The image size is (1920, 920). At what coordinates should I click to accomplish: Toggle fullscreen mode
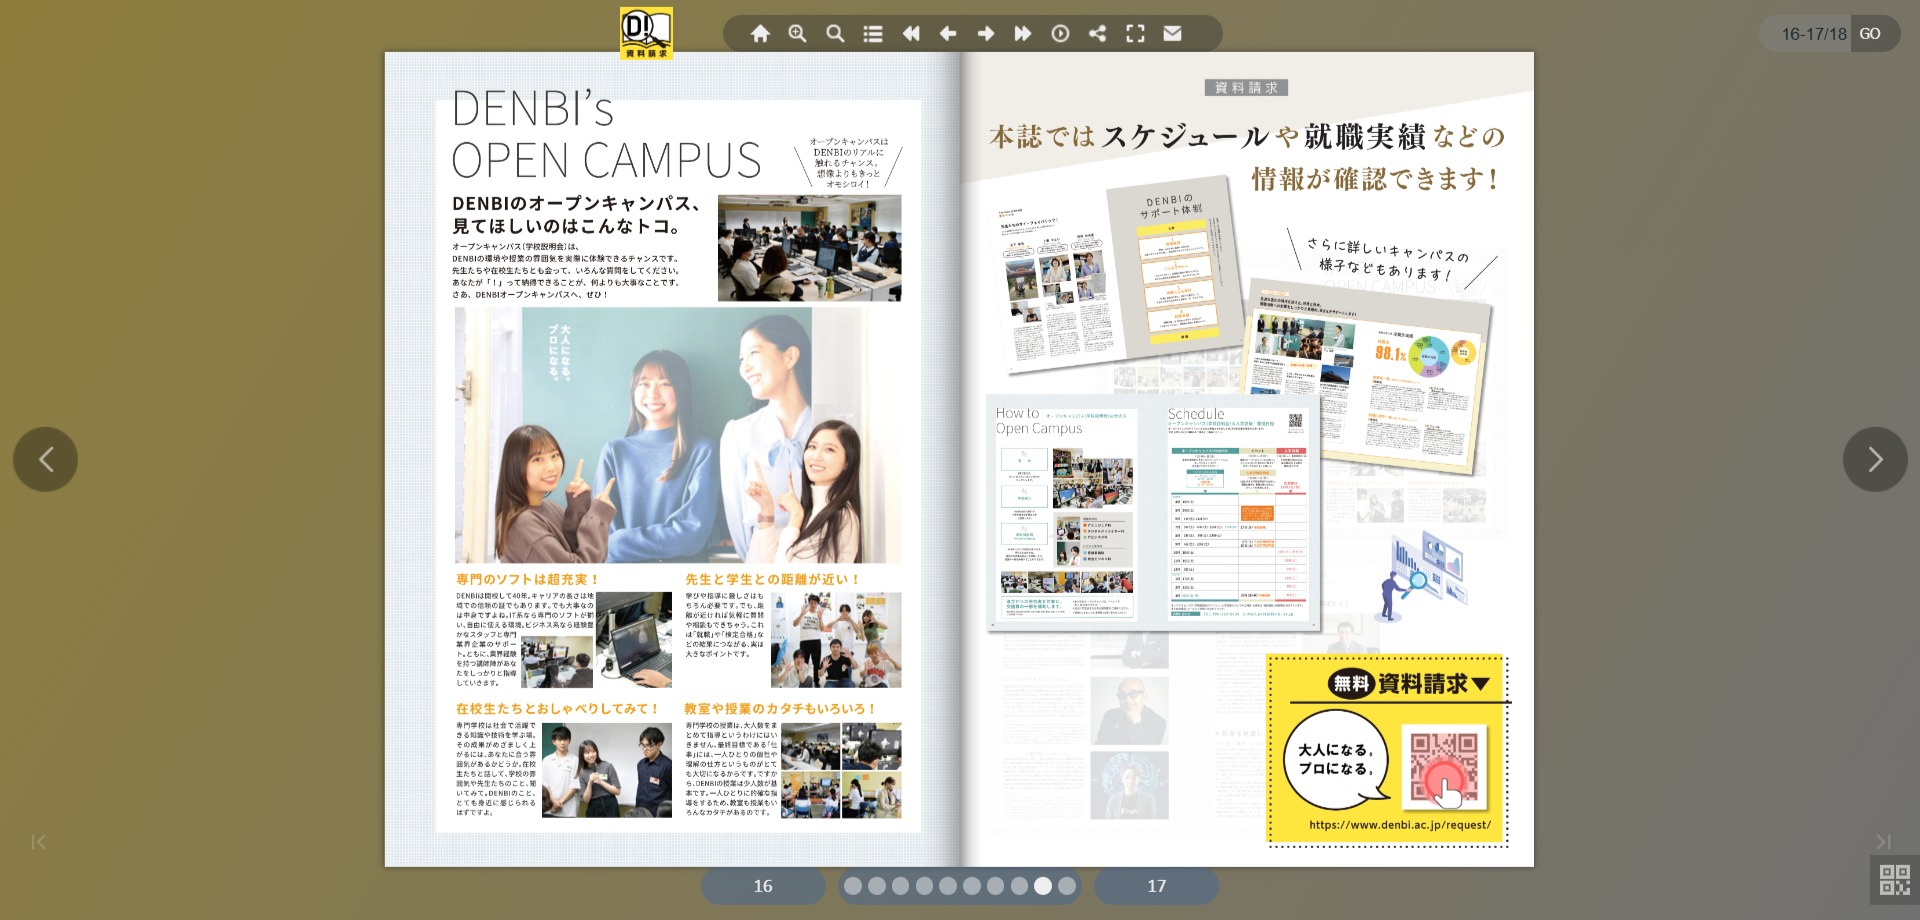[x=1135, y=34]
